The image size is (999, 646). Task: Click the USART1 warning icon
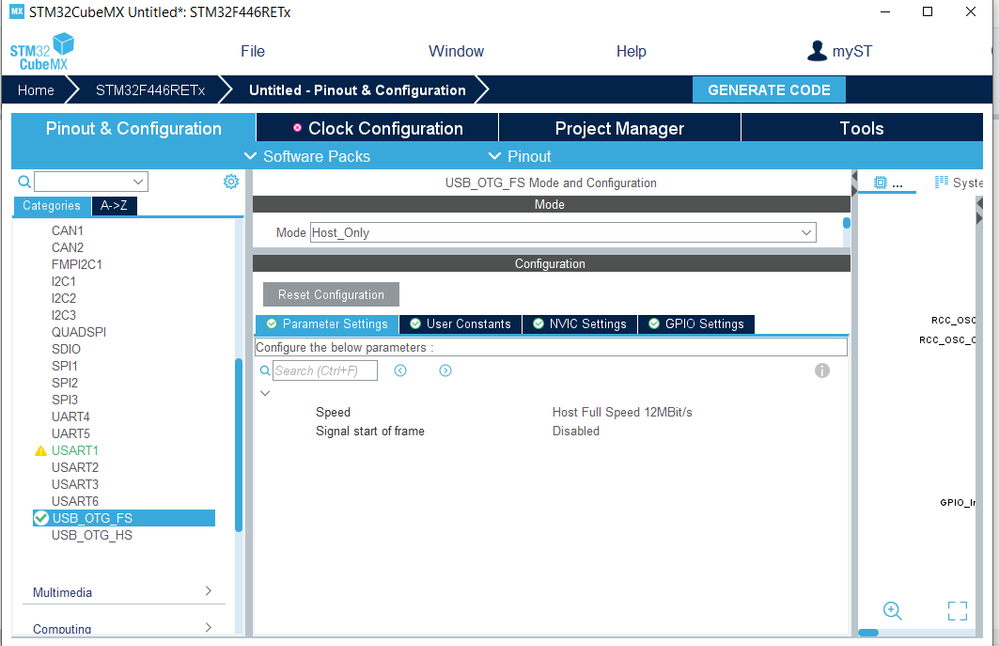point(41,451)
